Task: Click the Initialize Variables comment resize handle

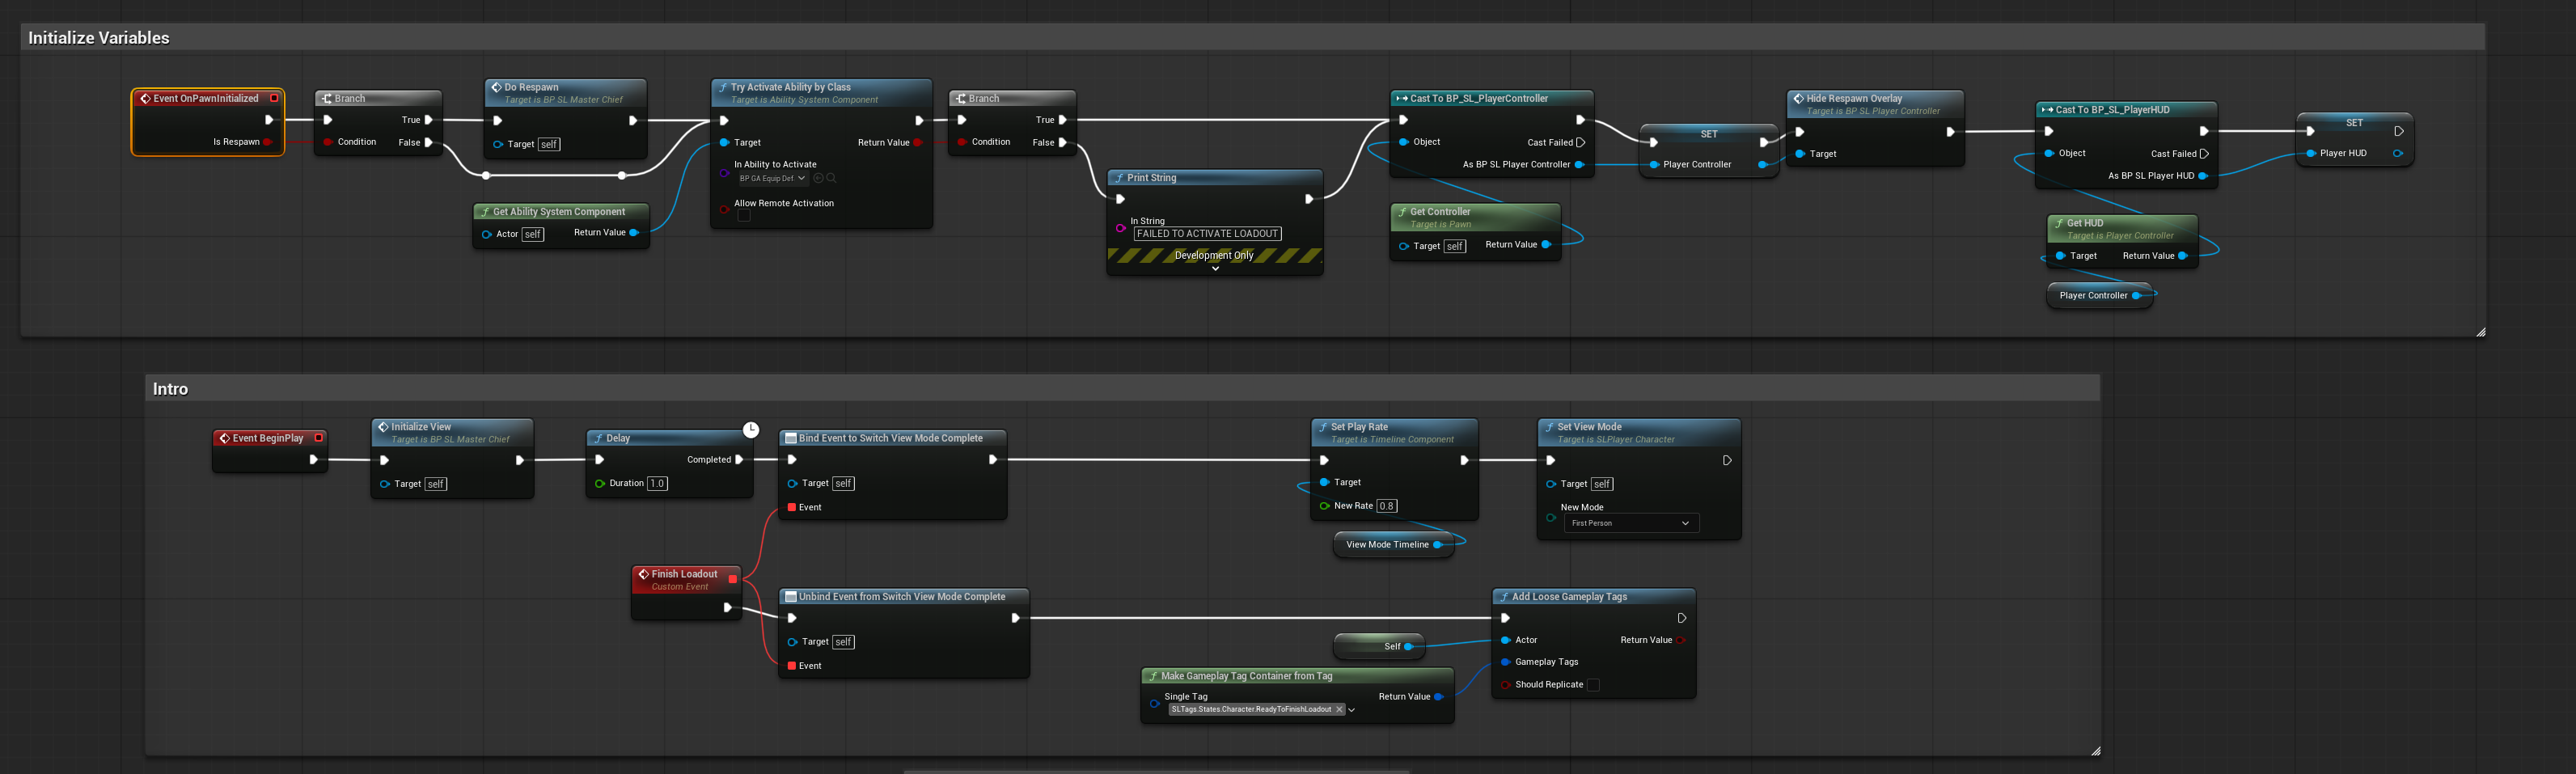Action: pyautogui.click(x=2481, y=332)
